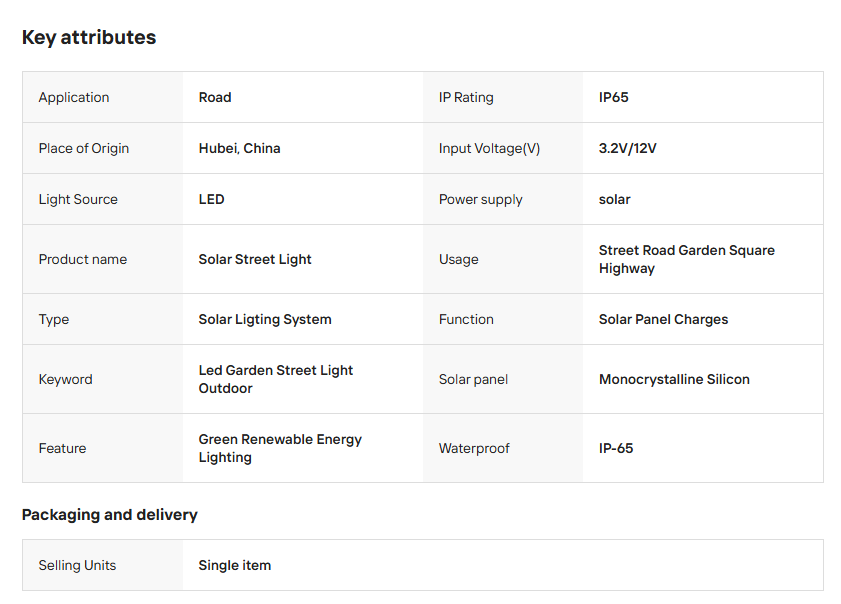Image resolution: width=841 pixels, height=604 pixels.
Task: Select the Input Voltage(V) label
Action: (489, 148)
